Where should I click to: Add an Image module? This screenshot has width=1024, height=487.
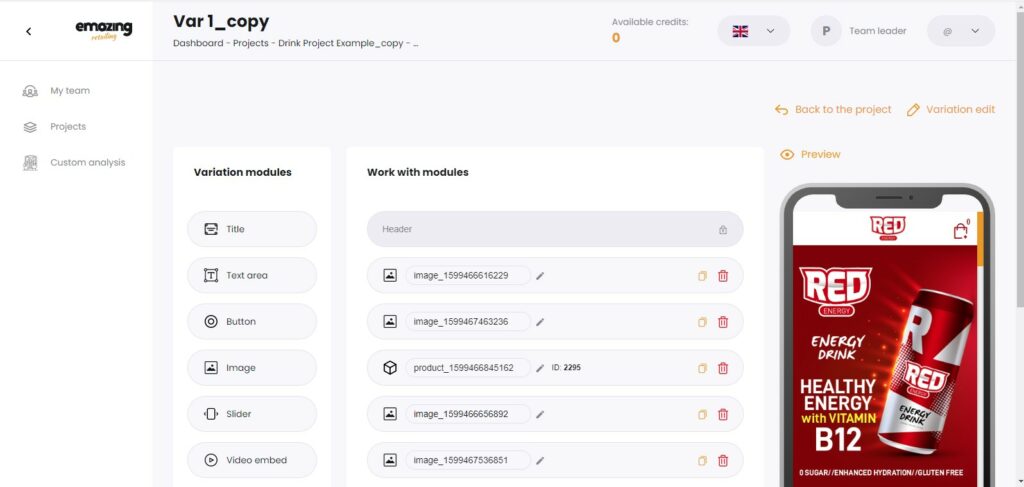[x=252, y=368]
